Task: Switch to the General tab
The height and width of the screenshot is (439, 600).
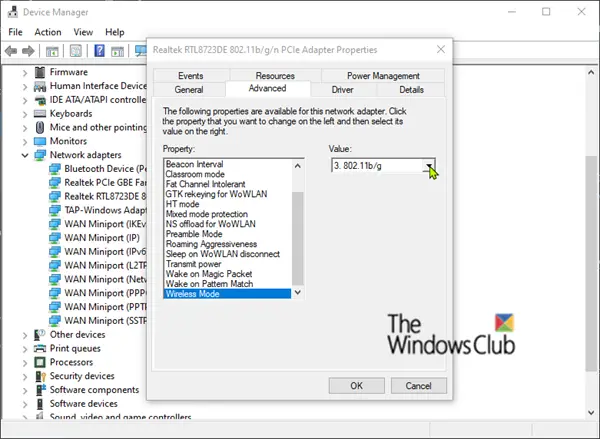Action: pyautogui.click(x=189, y=90)
